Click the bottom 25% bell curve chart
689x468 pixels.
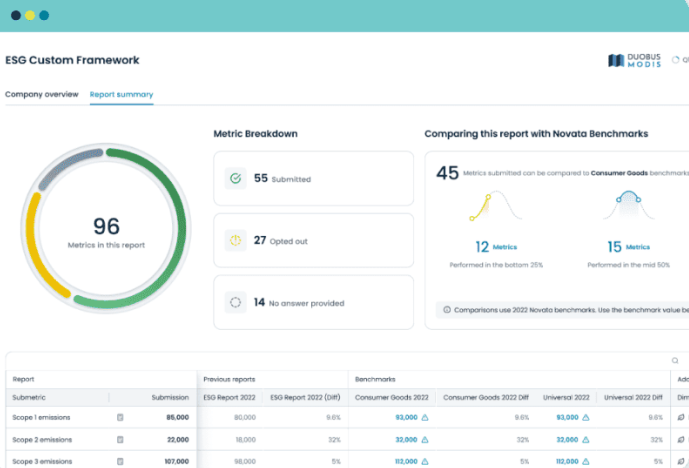tap(496, 208)
